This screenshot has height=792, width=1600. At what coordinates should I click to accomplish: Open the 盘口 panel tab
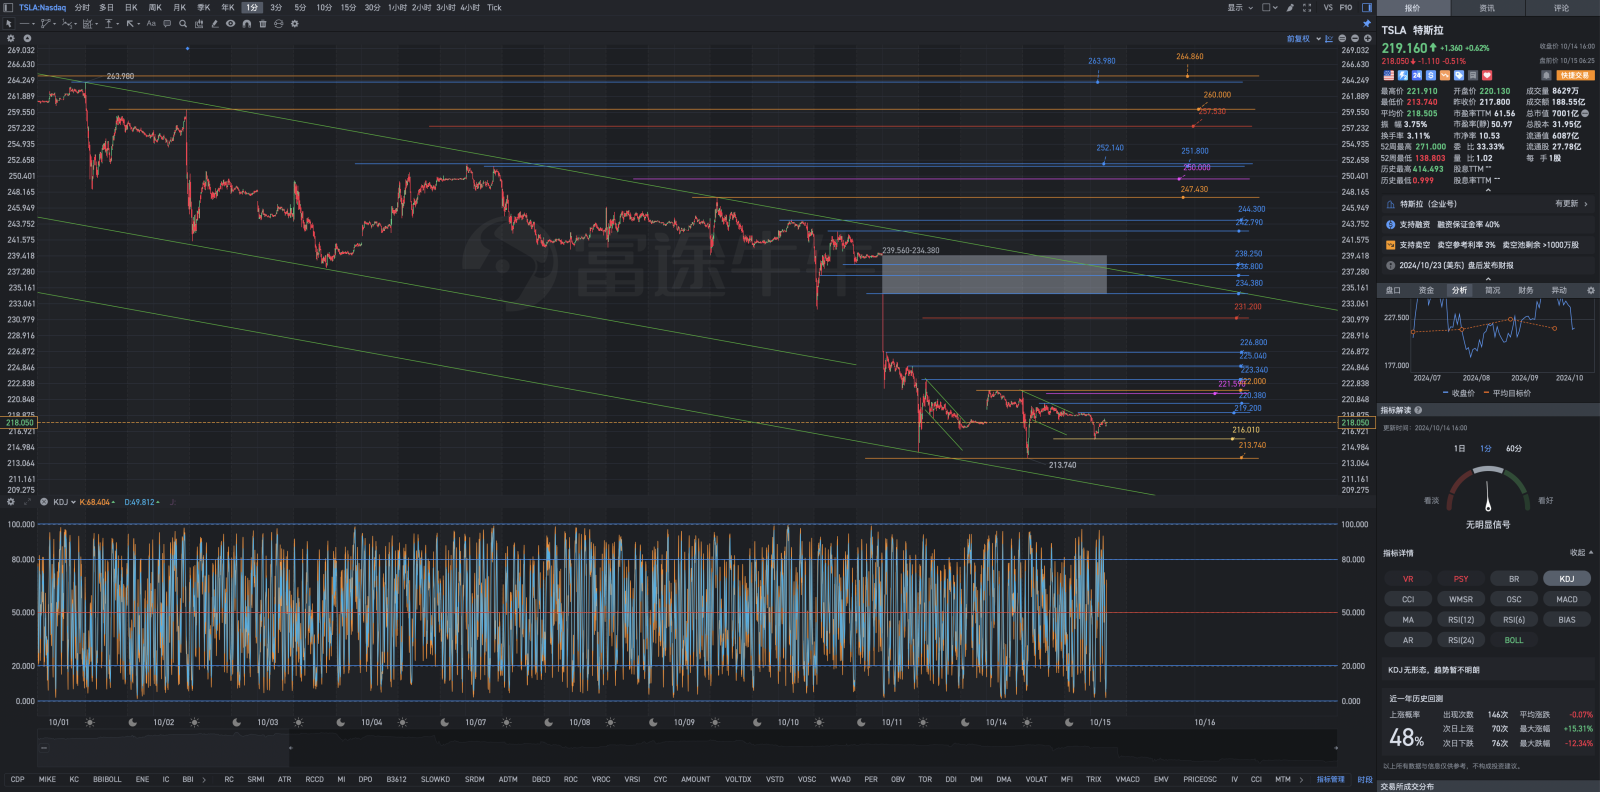[x=1393, y=290]
